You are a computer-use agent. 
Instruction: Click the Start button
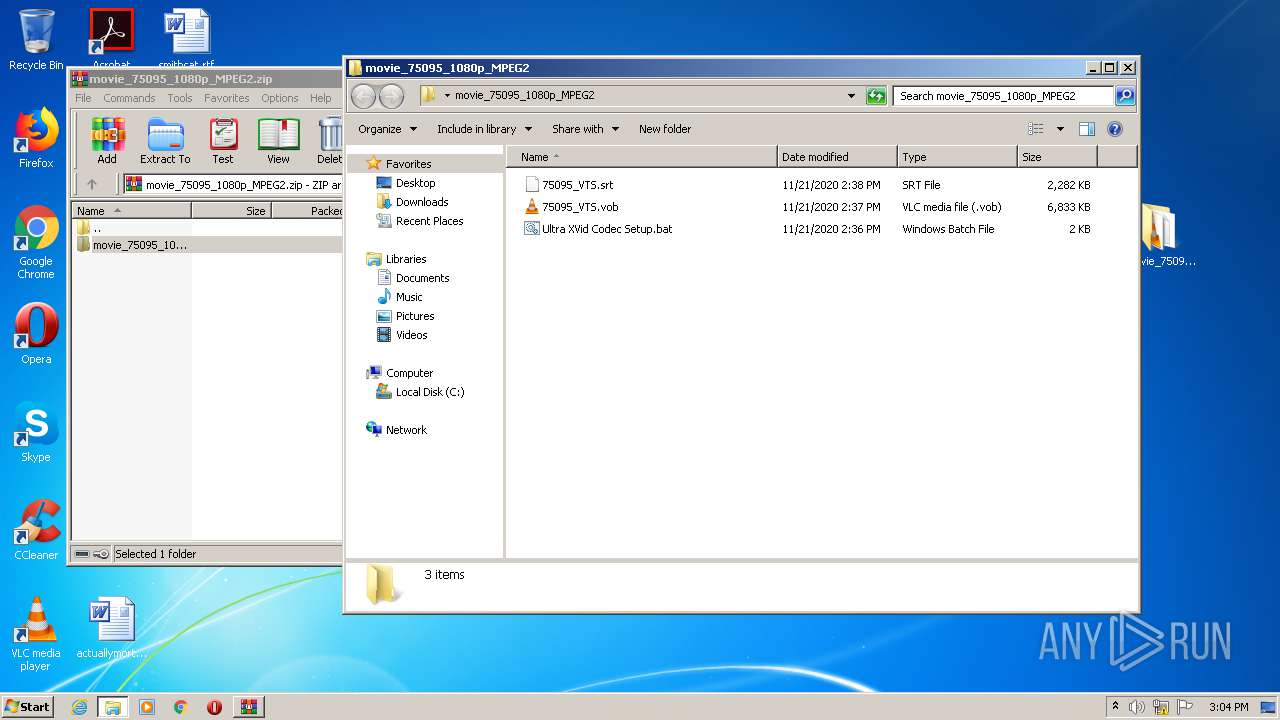28,707
